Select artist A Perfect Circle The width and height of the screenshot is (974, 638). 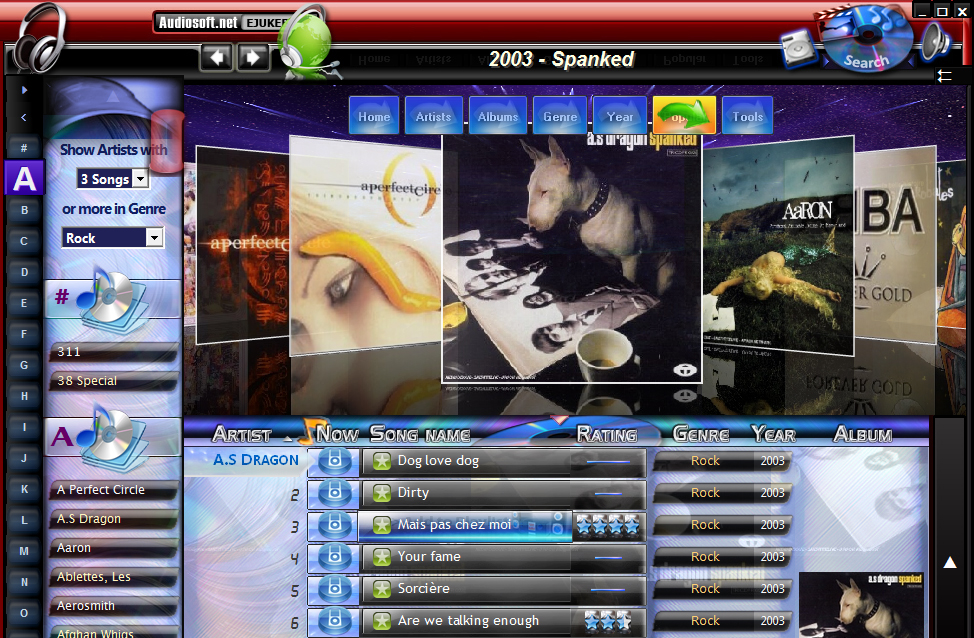tap(114, 490)
